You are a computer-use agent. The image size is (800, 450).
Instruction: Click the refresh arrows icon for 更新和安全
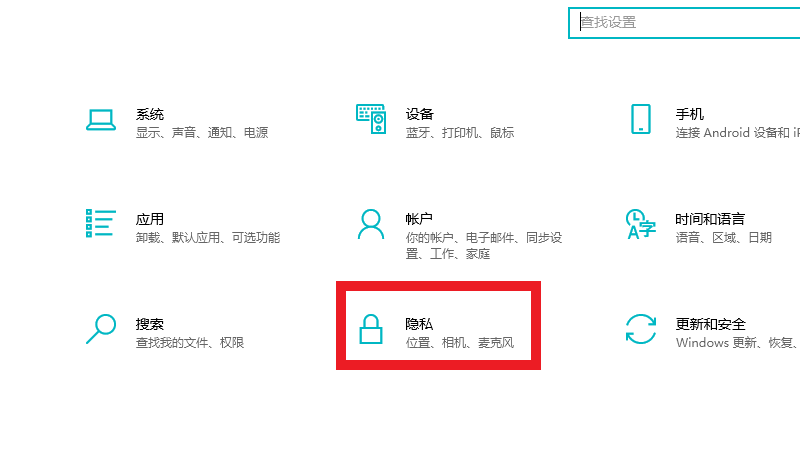click(641, 329)
